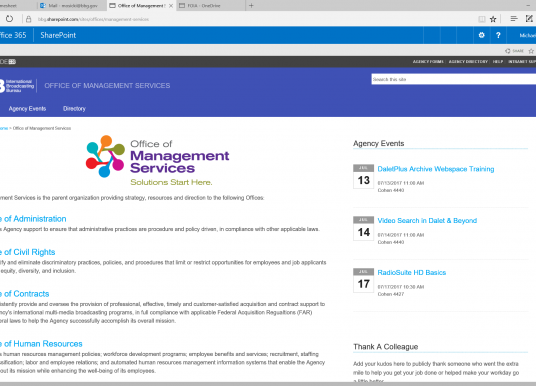Click the Search this site field
The width and height of the screenshot is (536, 386).
[x=454, y=79]
